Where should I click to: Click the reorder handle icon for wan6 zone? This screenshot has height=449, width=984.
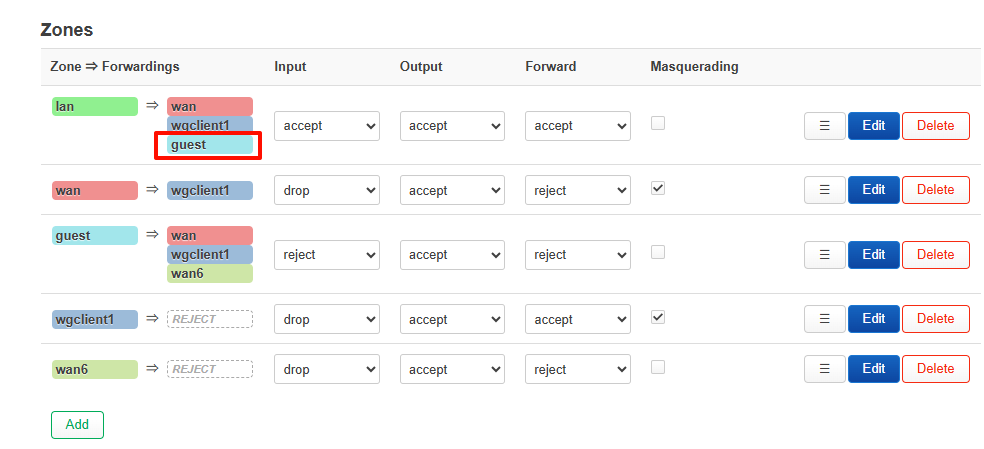(825, 369)
